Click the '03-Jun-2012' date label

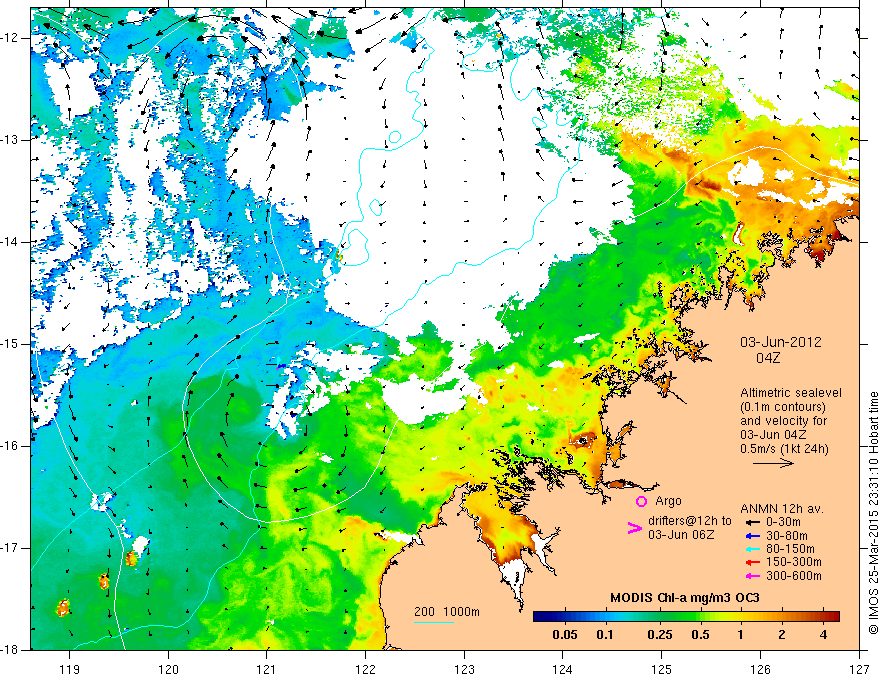(781, 342)
